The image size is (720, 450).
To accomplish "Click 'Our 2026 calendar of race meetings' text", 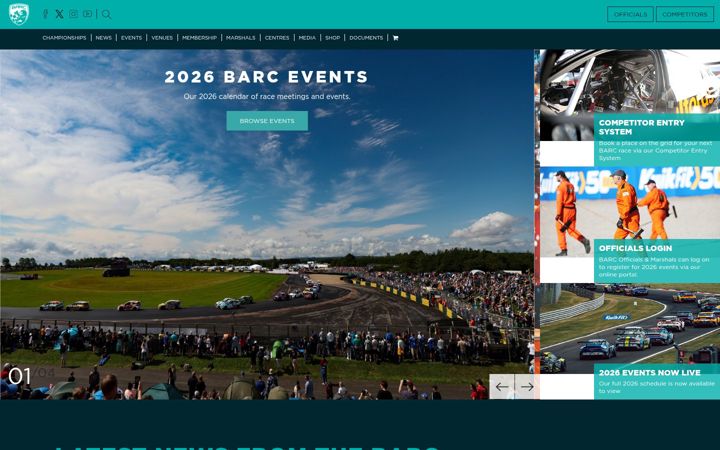I will [x=267, y=96].
